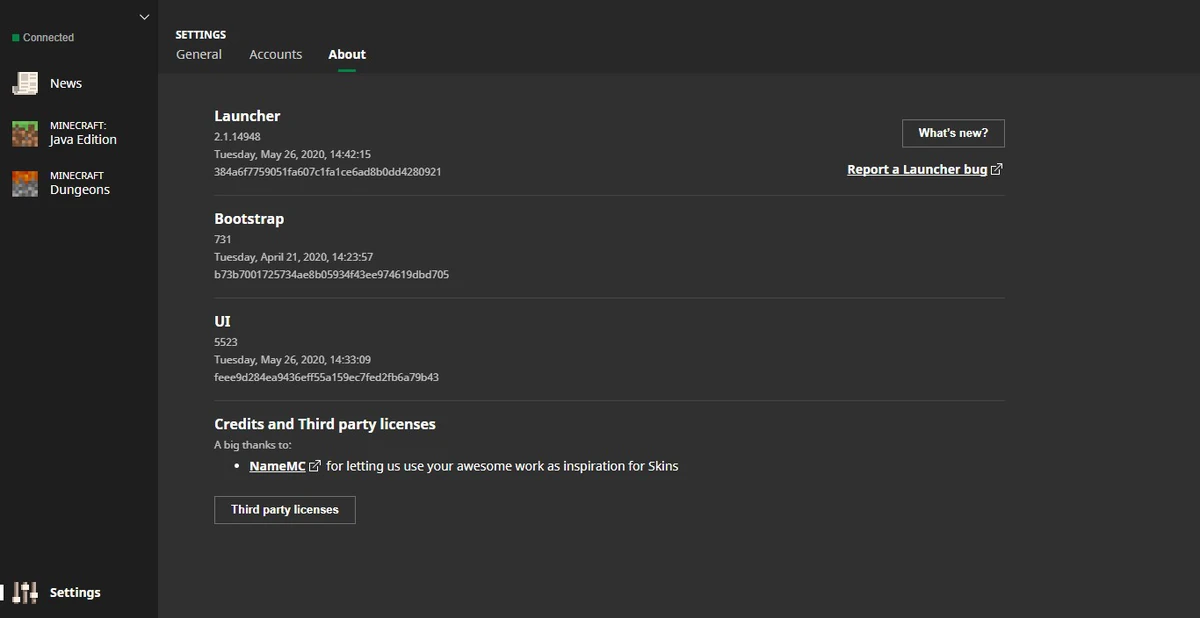Open the Report a Launcher bug link
The image size is (1200, 618).
pyautogui.click(x=916, y=169)
